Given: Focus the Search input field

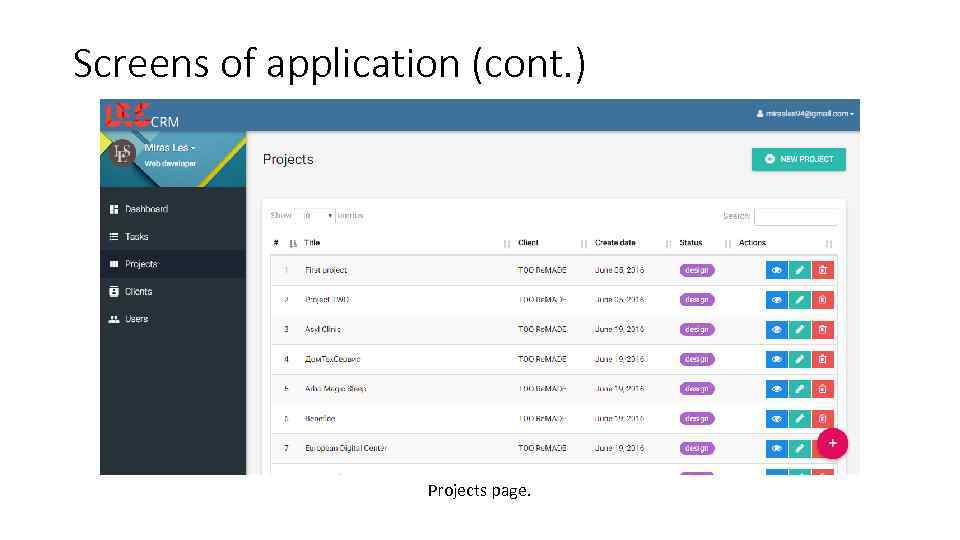Looking at the screenshot, I should point(795,216).
